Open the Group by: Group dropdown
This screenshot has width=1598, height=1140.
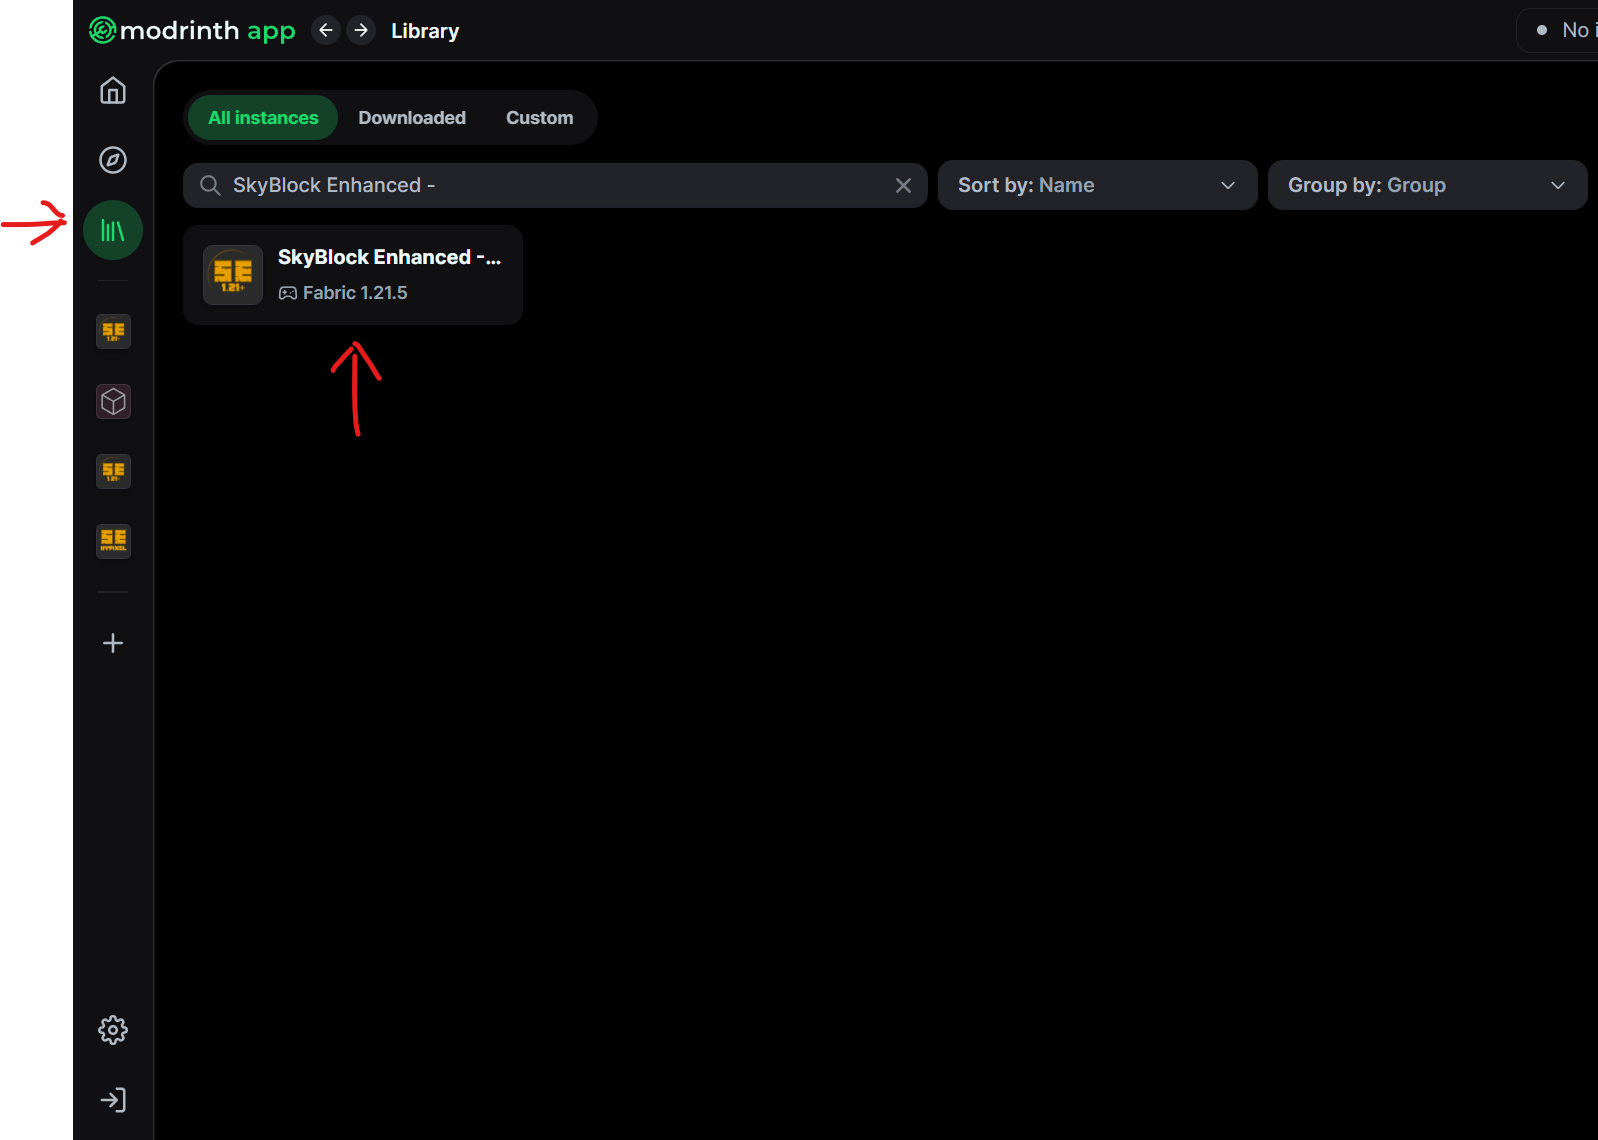tap(1427, 185)
